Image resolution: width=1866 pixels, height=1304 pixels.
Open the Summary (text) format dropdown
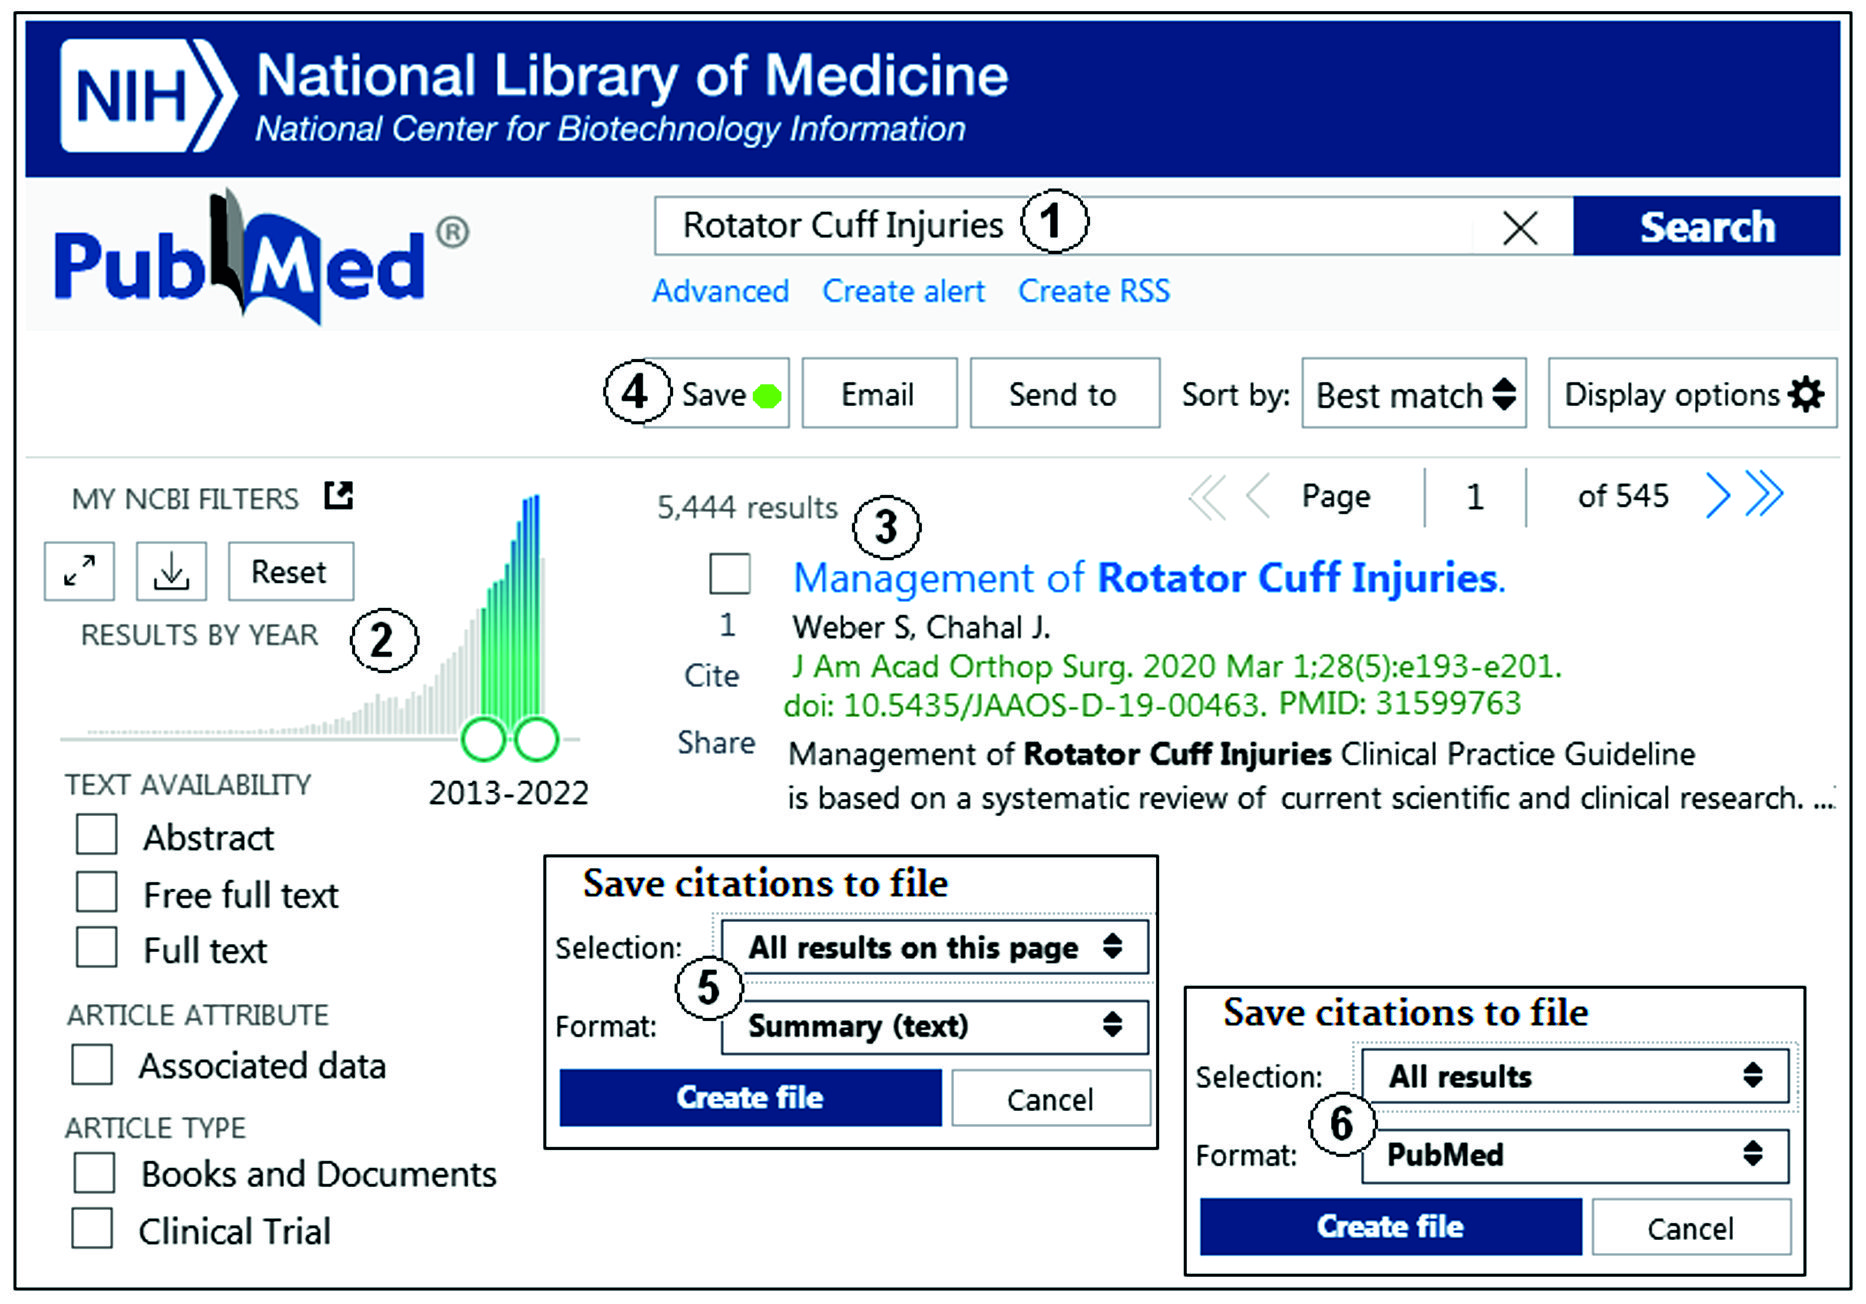click(x=934, y=1026)
